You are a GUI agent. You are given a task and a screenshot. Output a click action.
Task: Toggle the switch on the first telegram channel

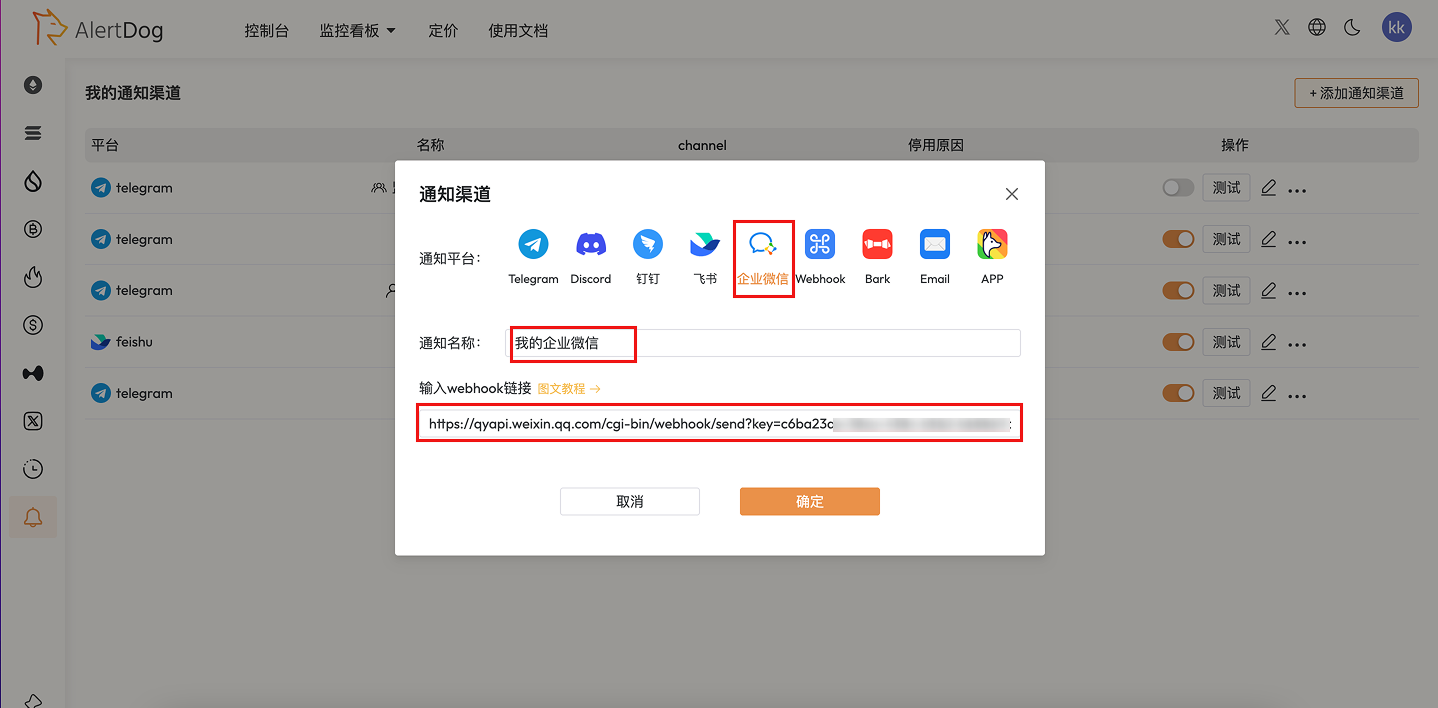1177,187
